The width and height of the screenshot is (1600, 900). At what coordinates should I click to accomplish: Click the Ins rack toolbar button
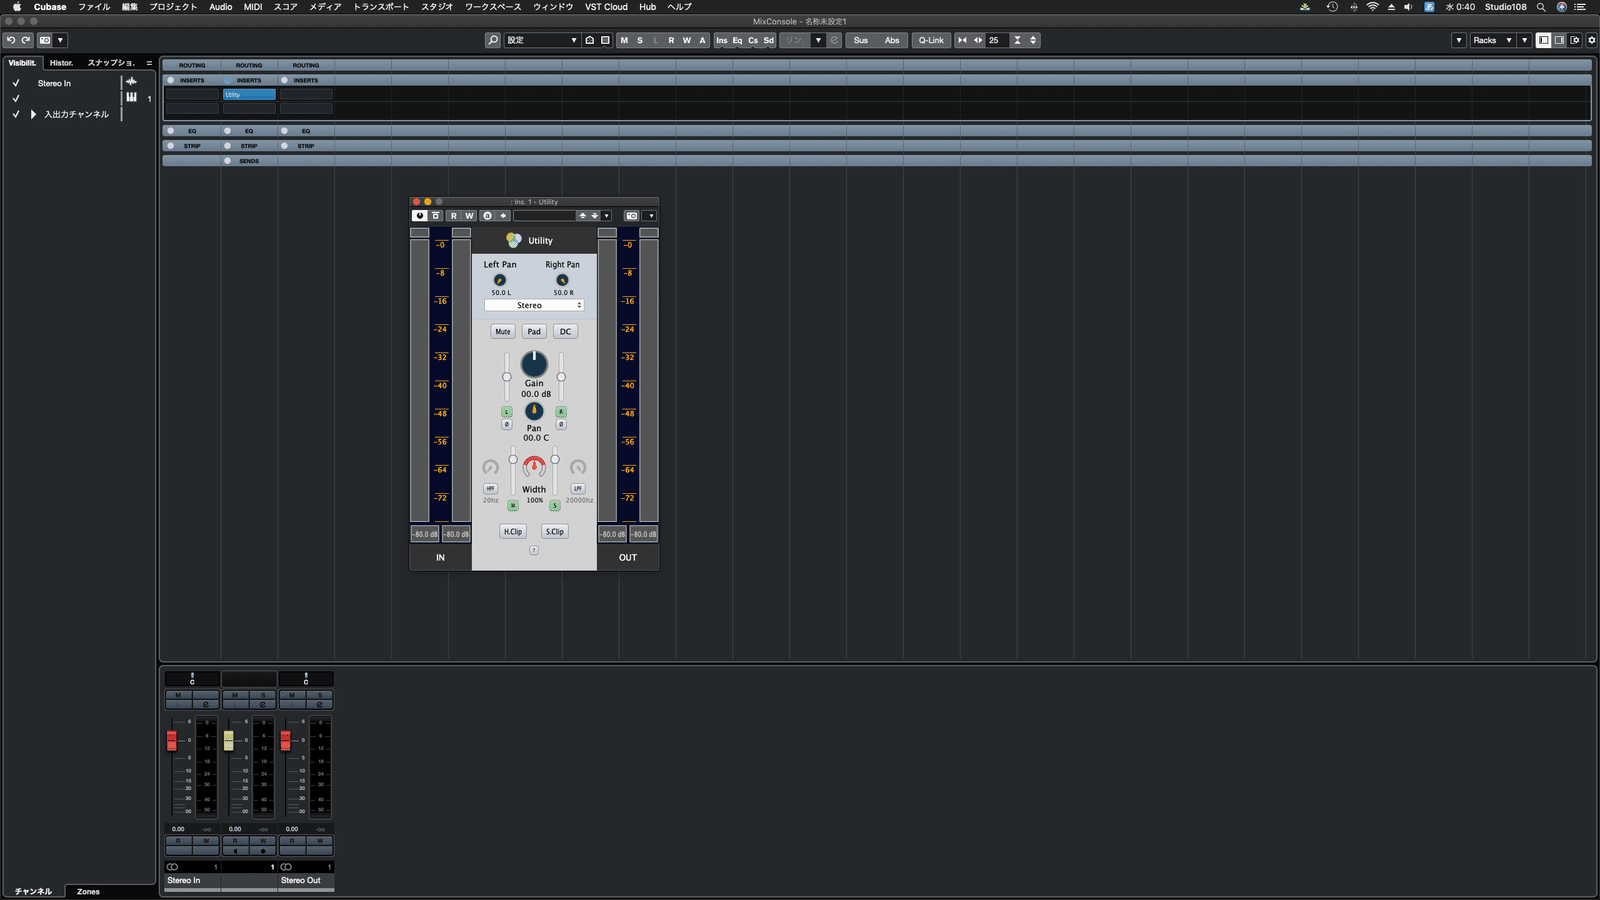(x=722, y=40)
